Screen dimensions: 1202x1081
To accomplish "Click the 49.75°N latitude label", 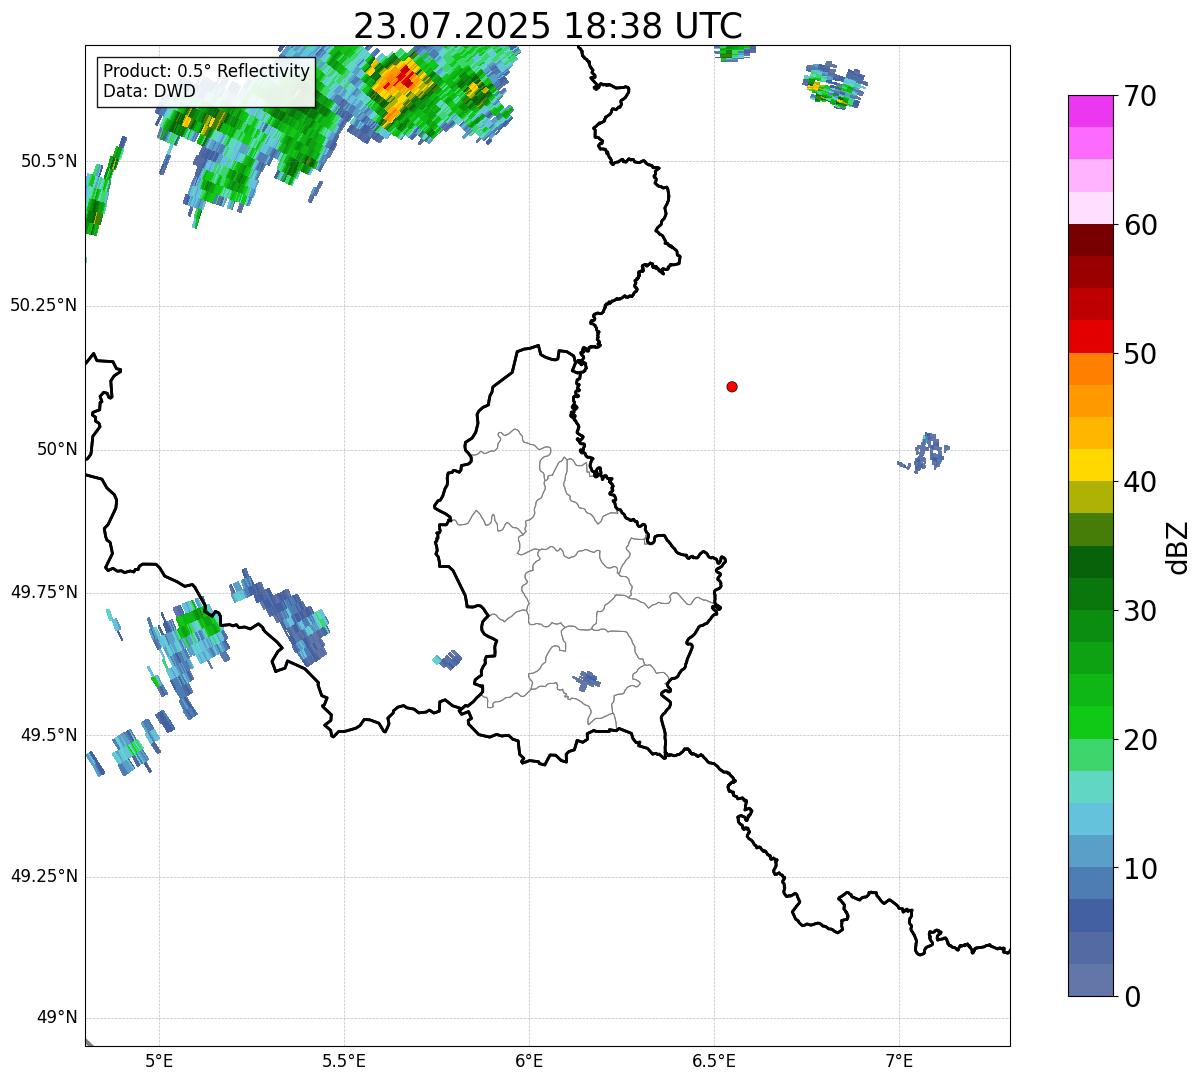I will coord(44,592).
